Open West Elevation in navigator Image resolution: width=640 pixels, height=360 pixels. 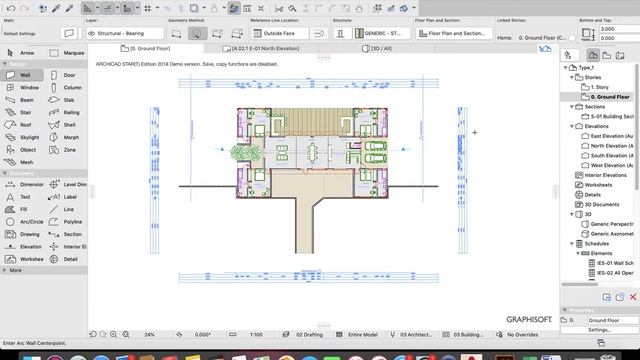tap(608, 165)
